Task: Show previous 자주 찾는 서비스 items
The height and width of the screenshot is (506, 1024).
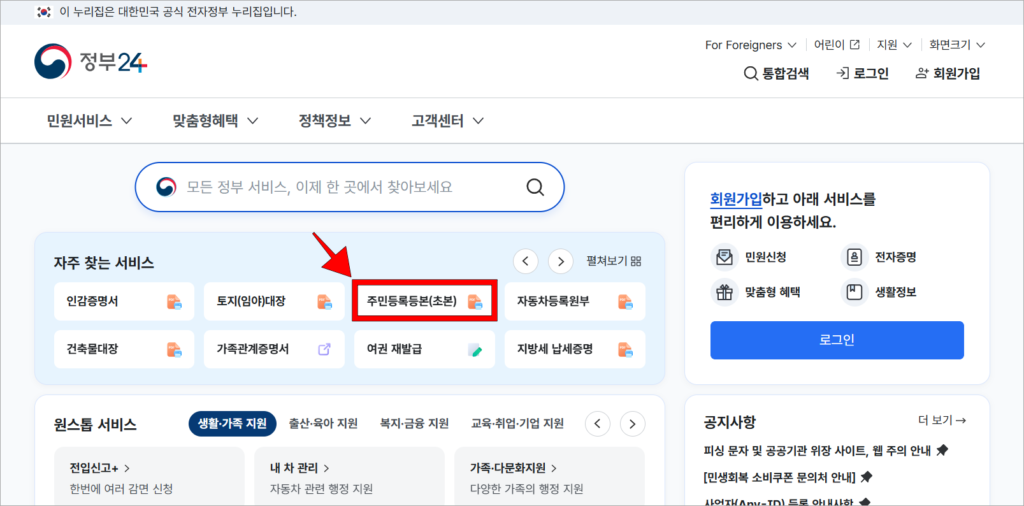Action: point(526,261)
